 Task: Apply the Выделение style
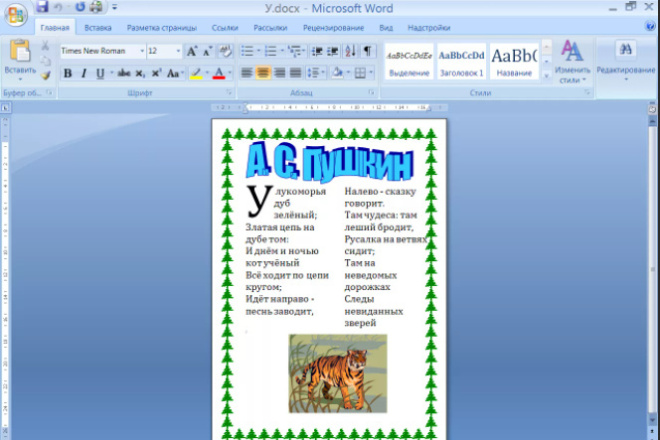[x=409, y=61]
